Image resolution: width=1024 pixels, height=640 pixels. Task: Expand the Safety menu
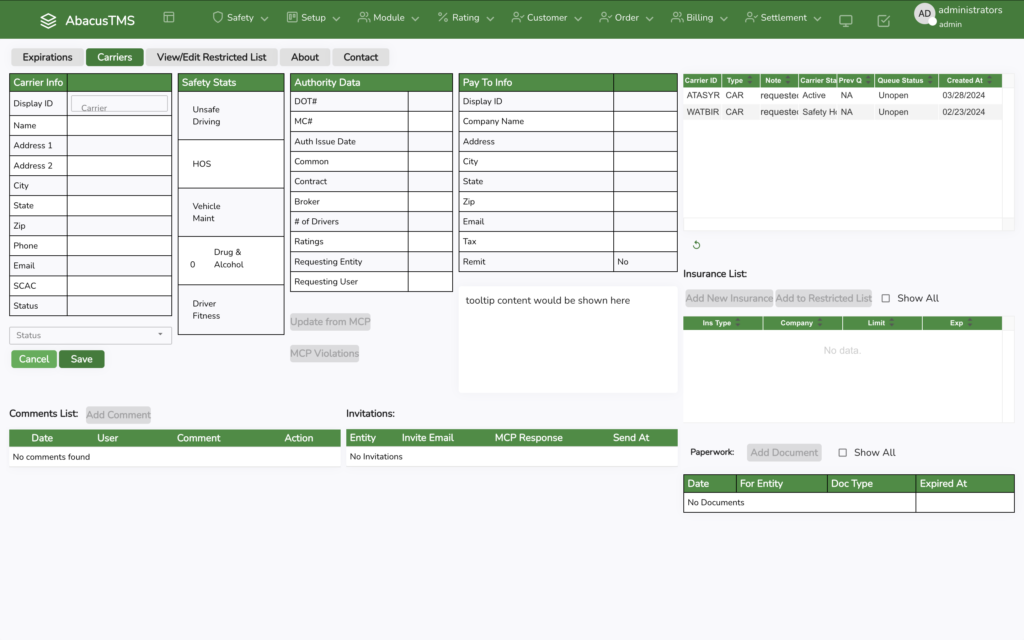(x=240, y=18)
